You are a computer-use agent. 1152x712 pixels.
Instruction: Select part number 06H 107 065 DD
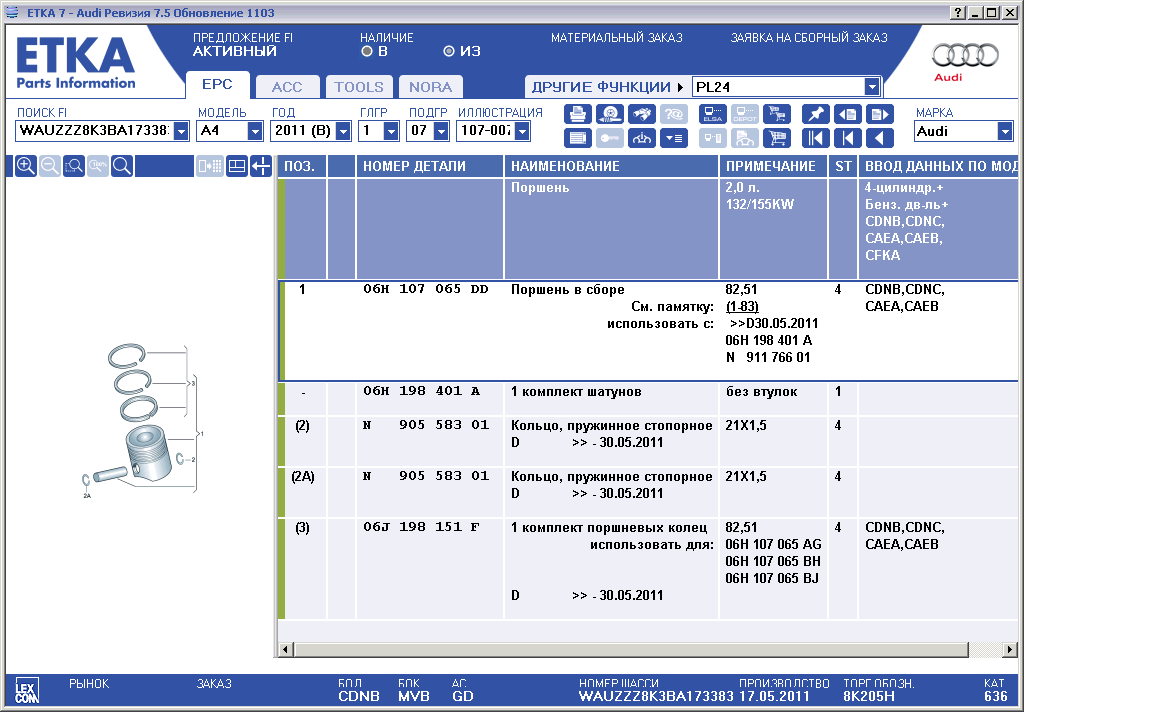(426, 290)
